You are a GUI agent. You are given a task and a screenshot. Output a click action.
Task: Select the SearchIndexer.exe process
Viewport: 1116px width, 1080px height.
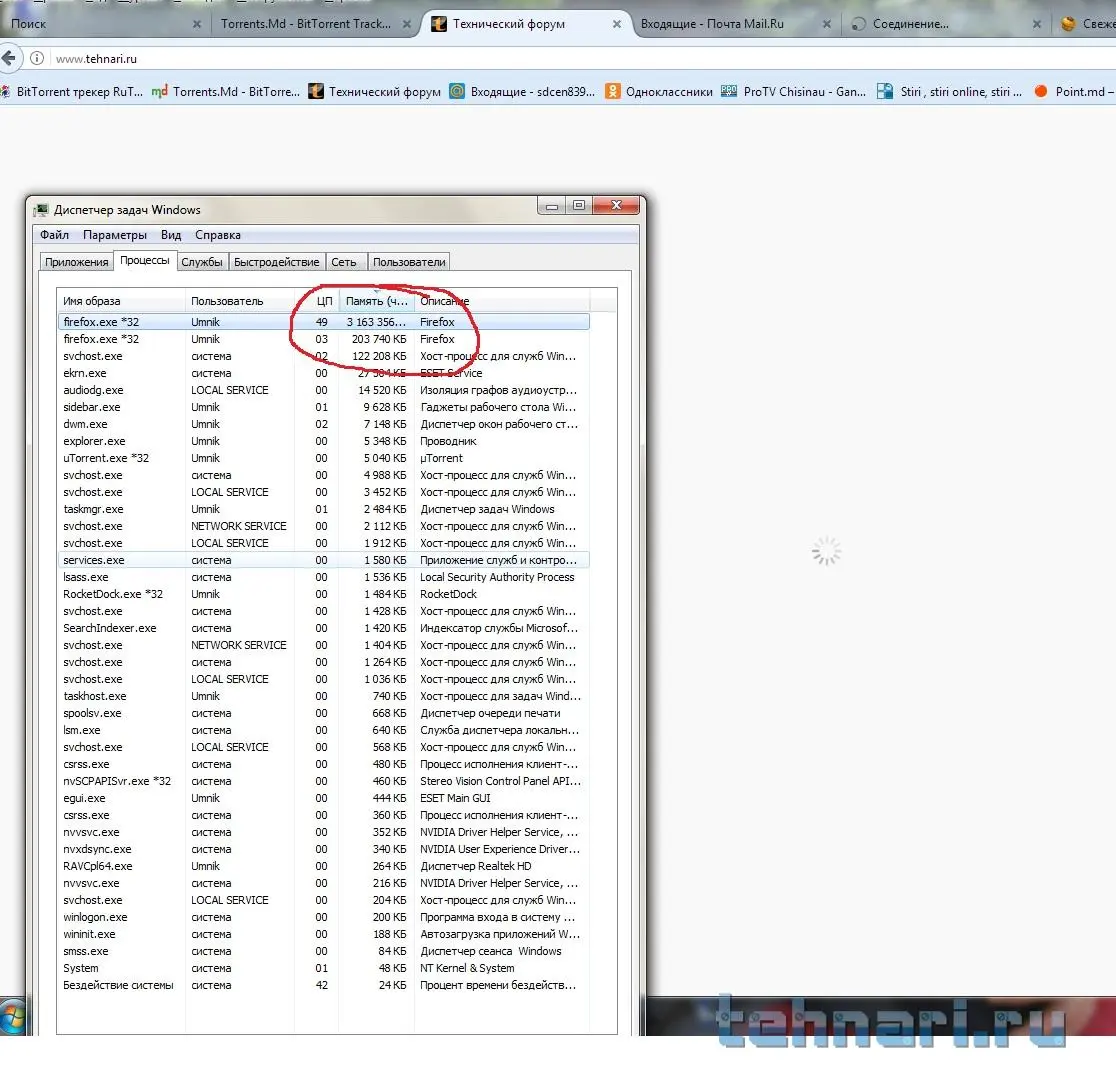click(324, 628)
